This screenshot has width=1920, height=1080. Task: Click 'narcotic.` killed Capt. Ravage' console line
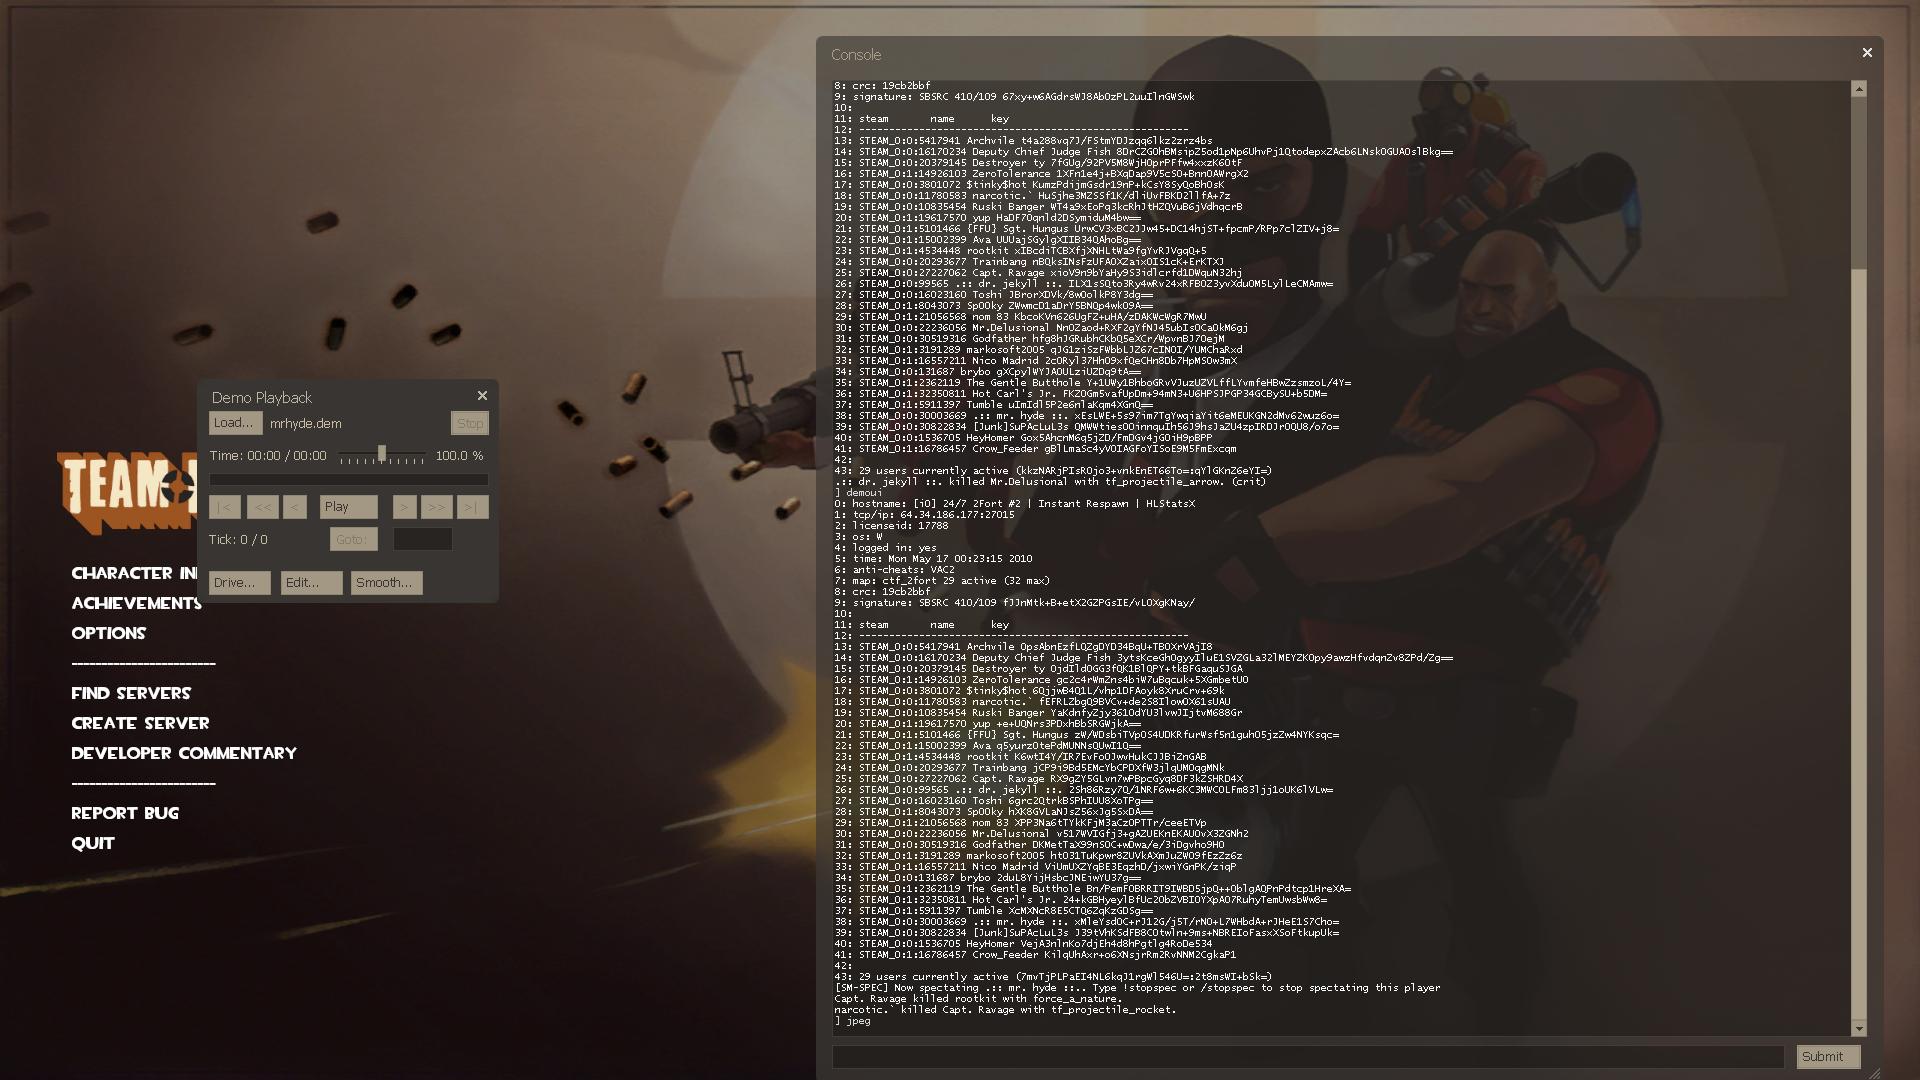pyautogui.click(x=1005, y=1010)
